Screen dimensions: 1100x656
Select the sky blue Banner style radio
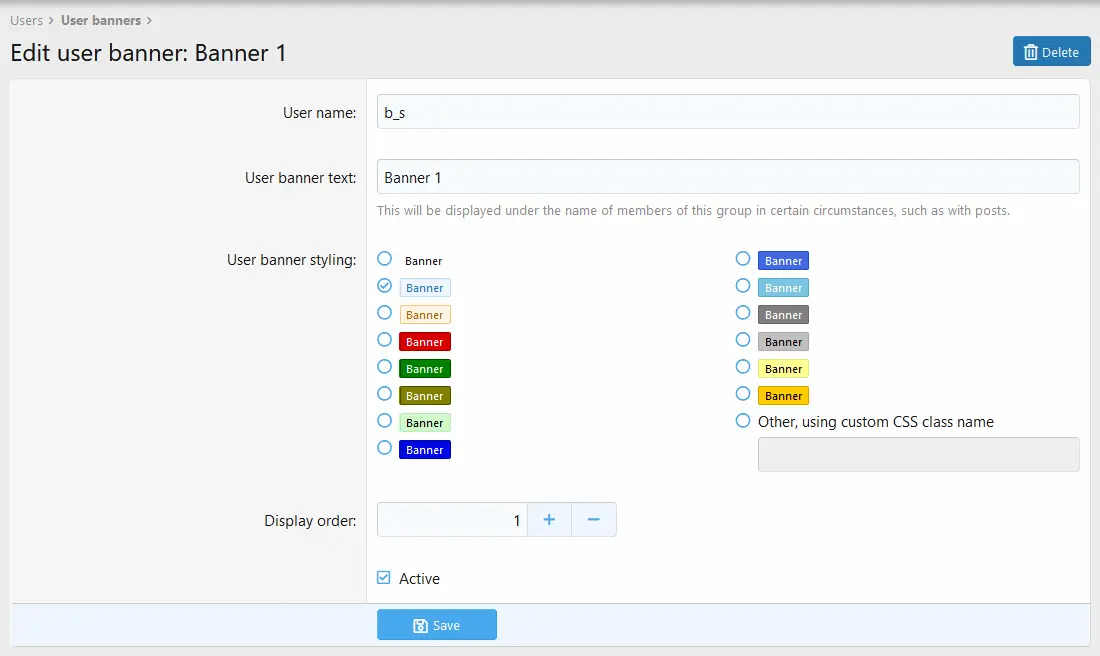pos(743,286)
